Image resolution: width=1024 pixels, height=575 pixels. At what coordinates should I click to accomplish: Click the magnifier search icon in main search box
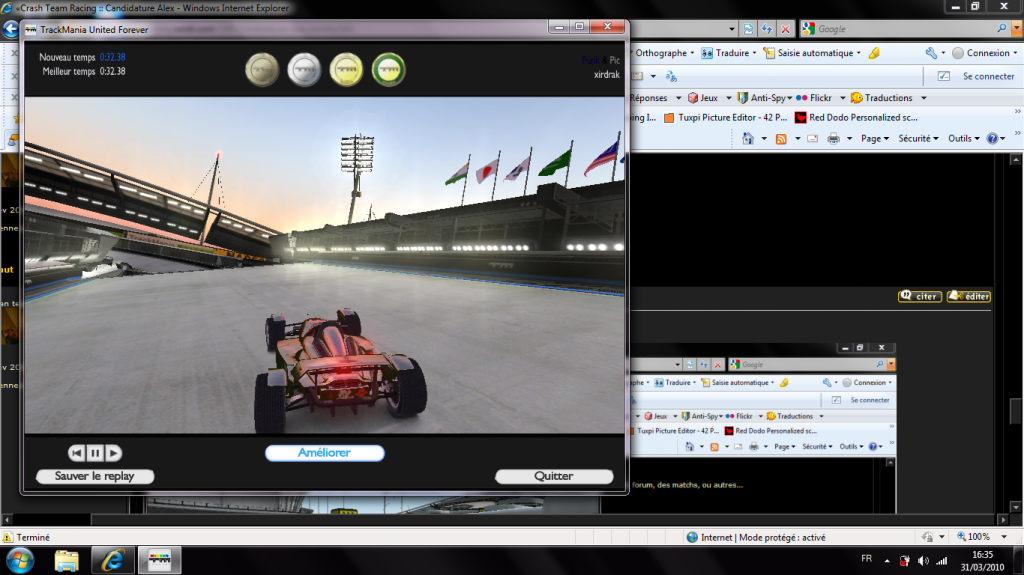click(1001, 28)
